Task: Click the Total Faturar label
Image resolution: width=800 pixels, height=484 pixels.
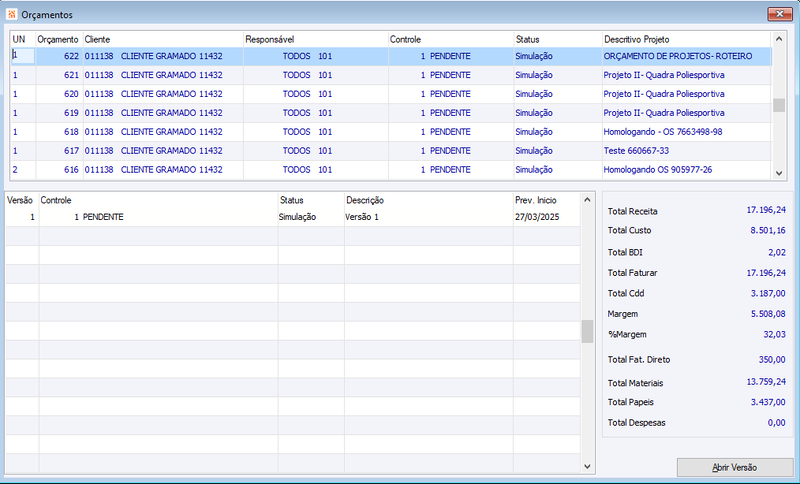Action: (x=632, y=273)
